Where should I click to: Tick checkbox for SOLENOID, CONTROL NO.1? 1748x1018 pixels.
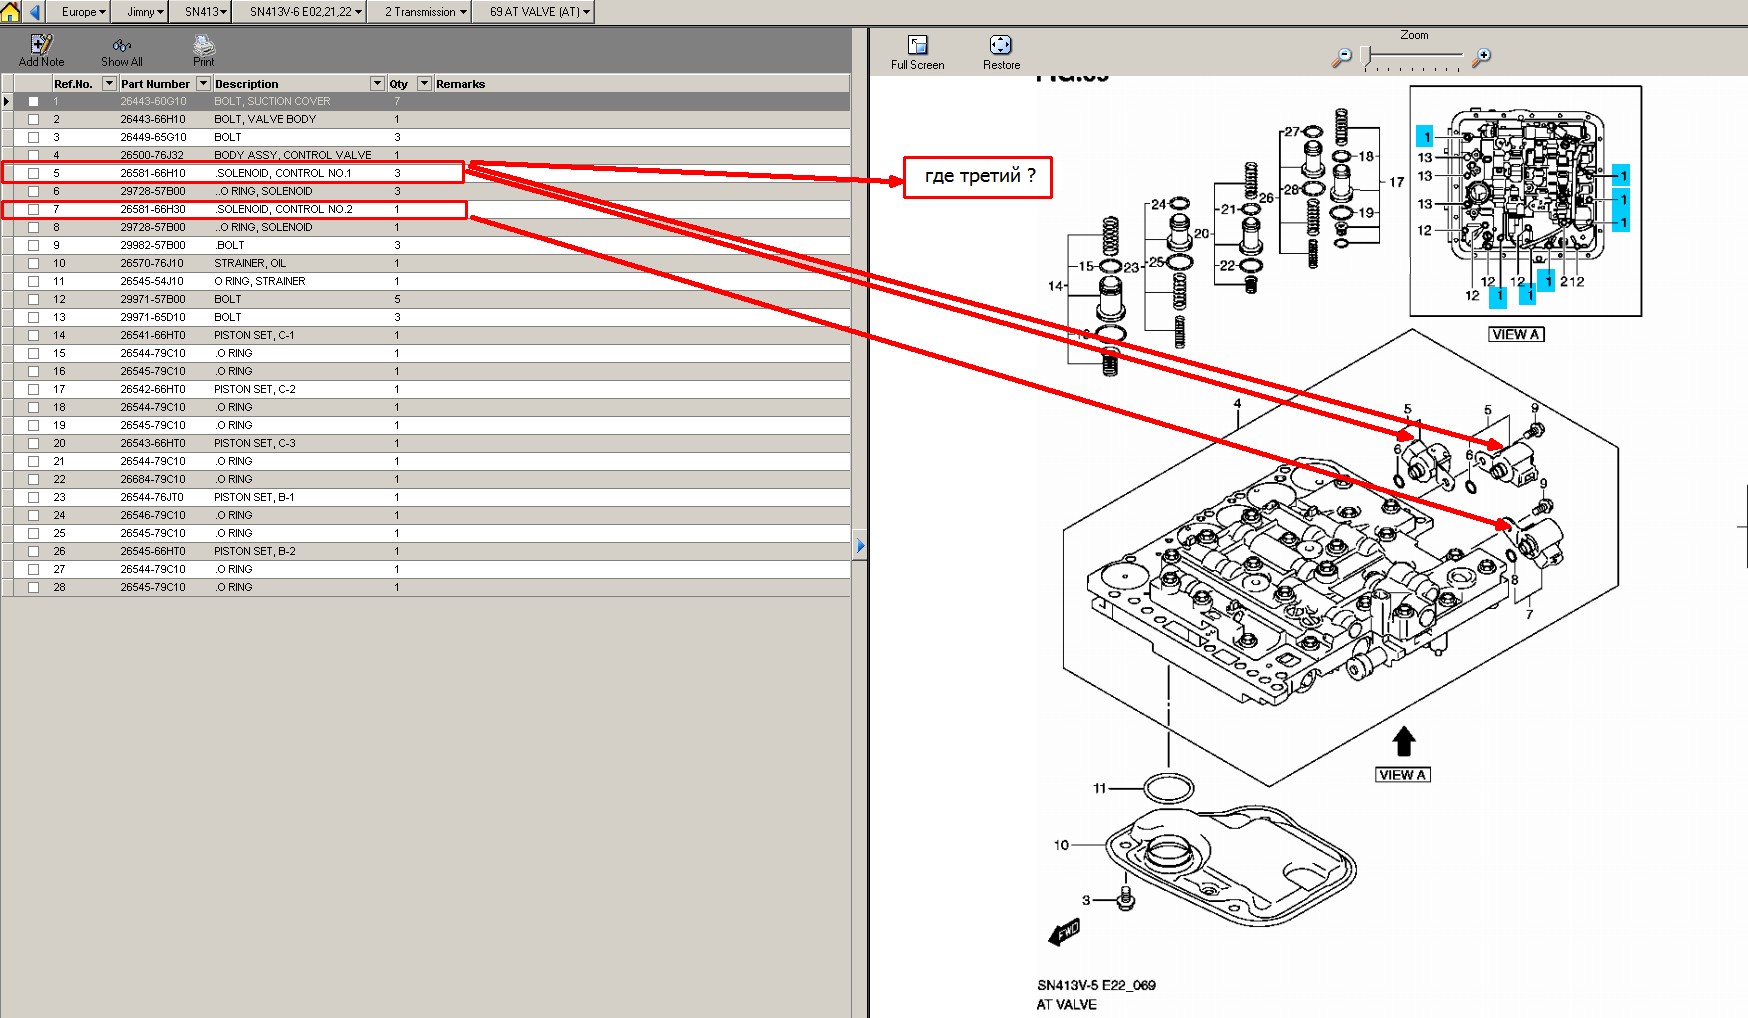[34, 173]
